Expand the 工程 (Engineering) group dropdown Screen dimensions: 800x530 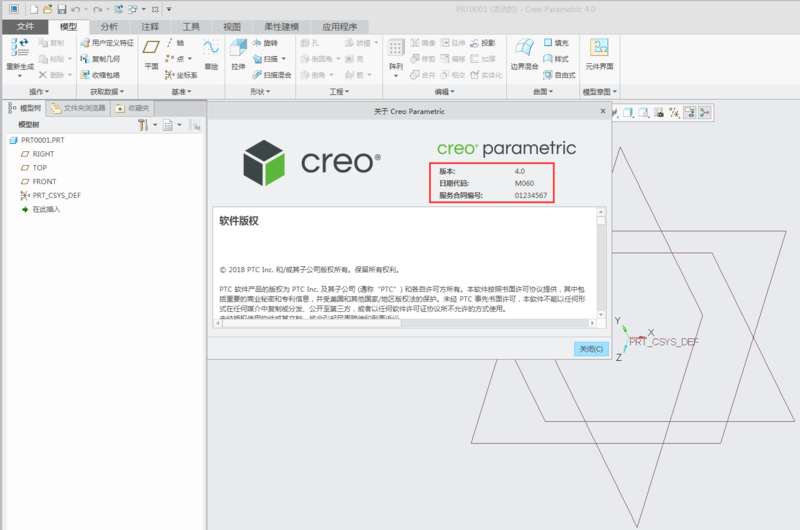pyautogui.click(x=339, y=91)
